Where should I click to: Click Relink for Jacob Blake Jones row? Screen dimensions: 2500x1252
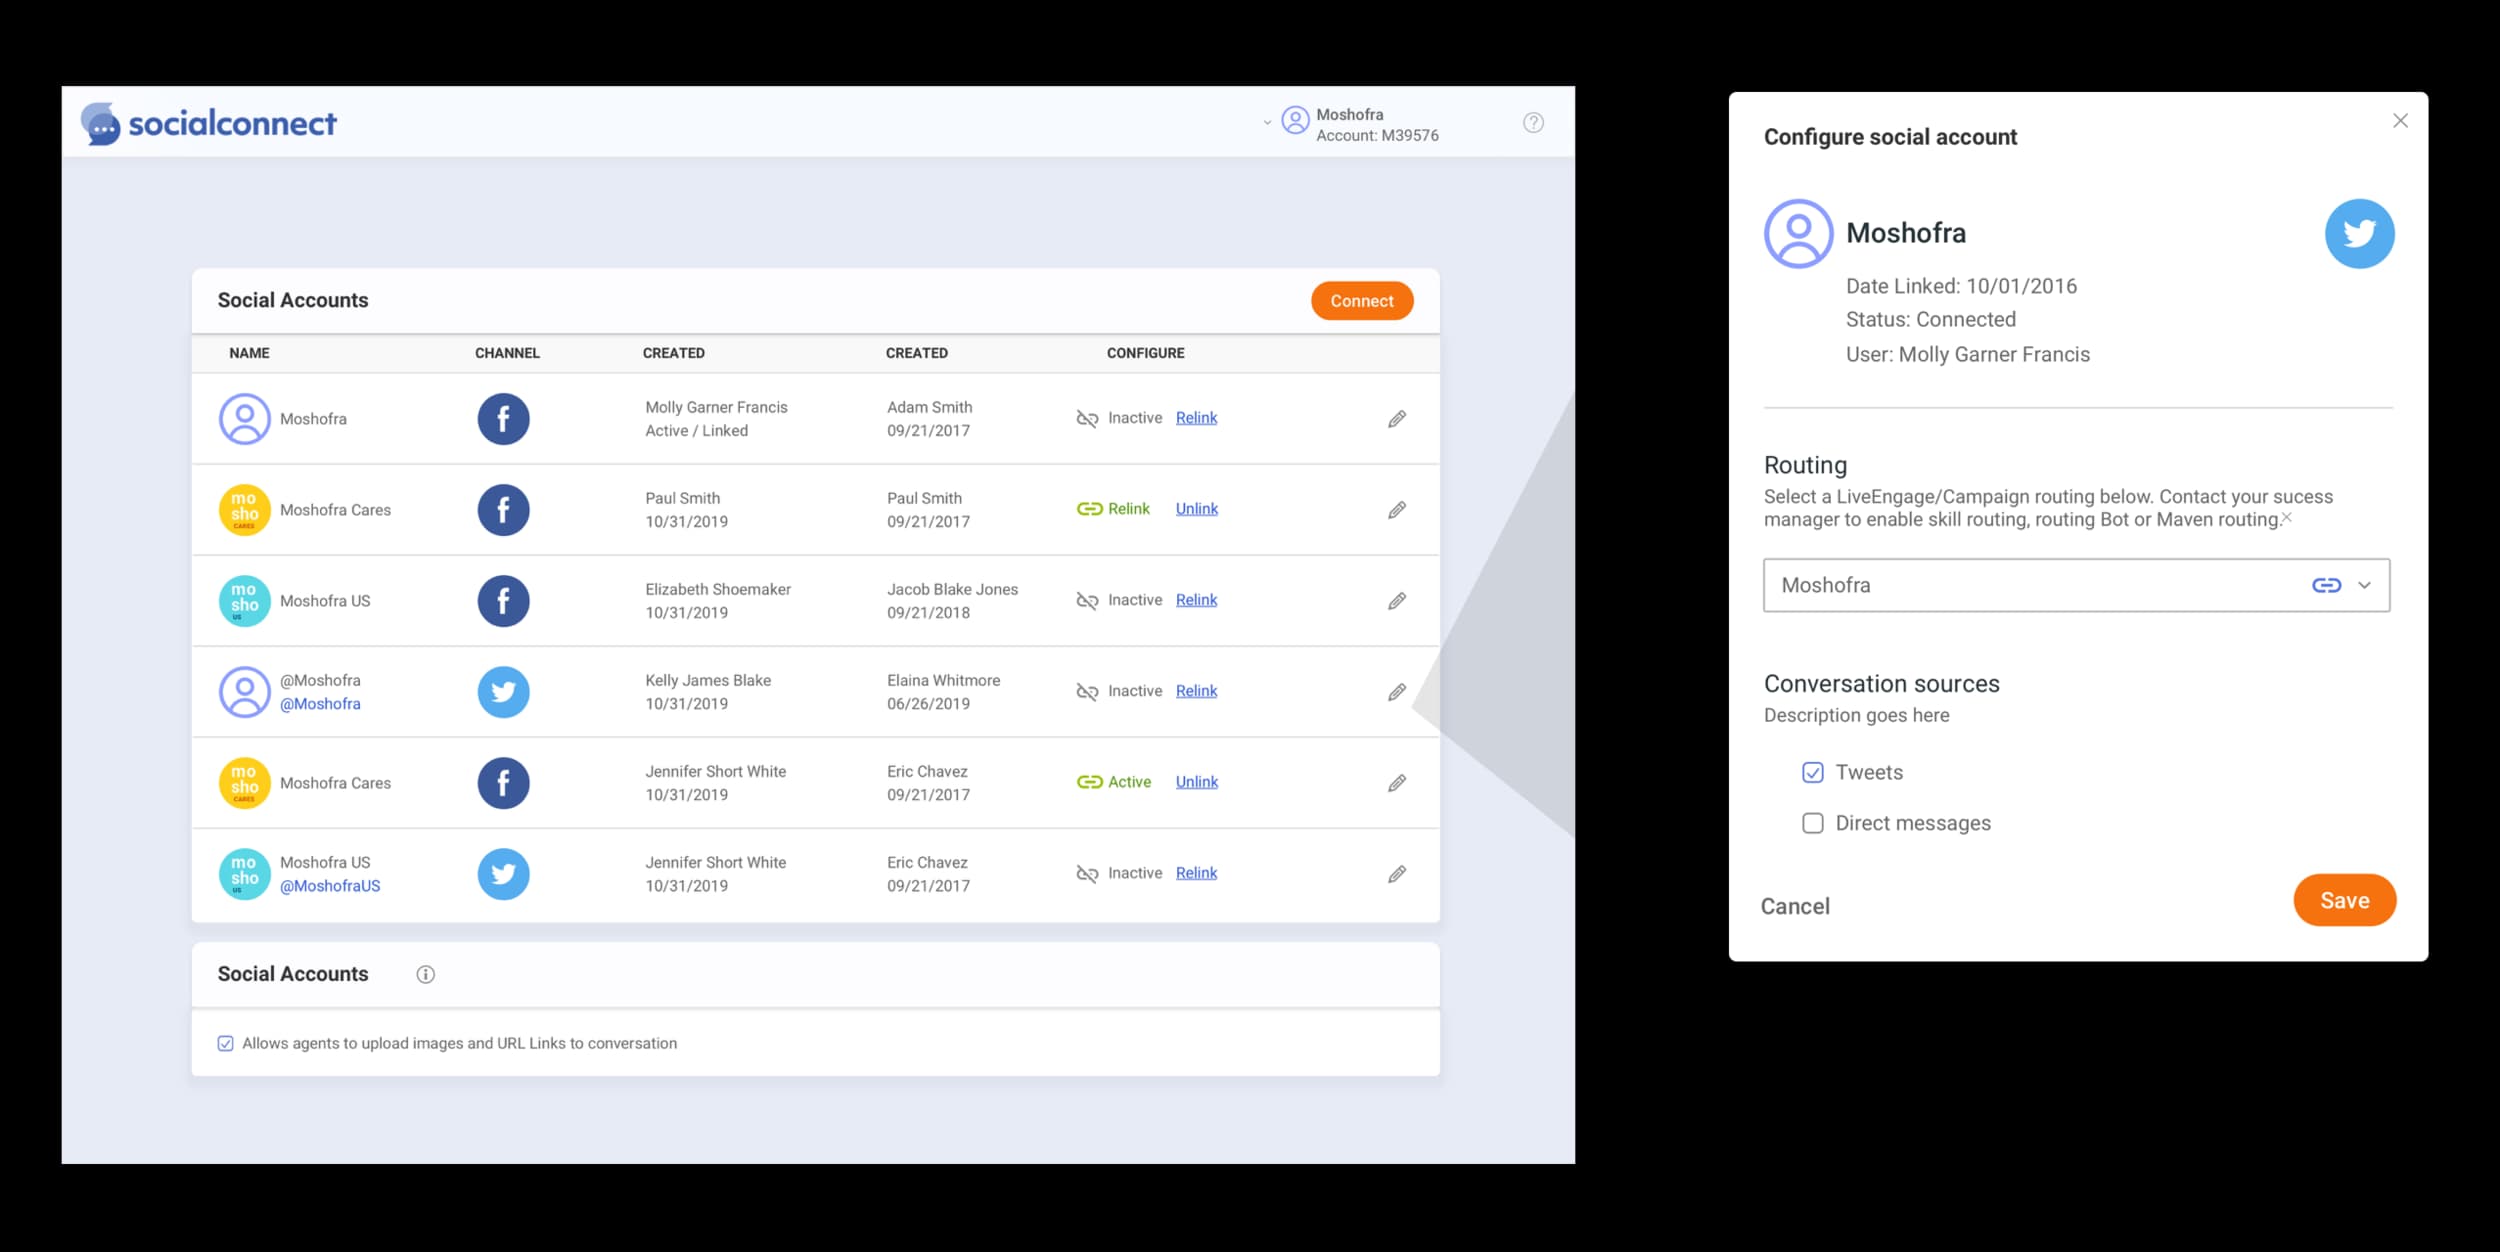(x=1196, y=600)
